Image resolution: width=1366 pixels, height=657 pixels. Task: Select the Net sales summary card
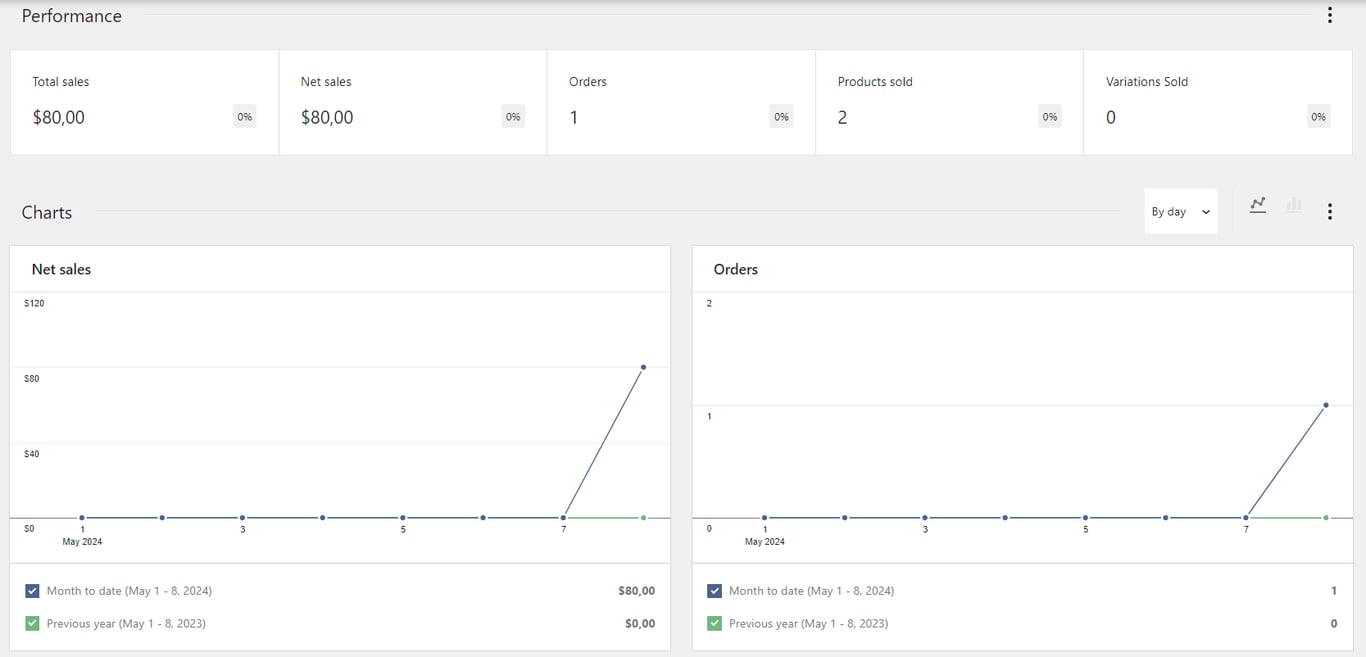click(412, 102)
